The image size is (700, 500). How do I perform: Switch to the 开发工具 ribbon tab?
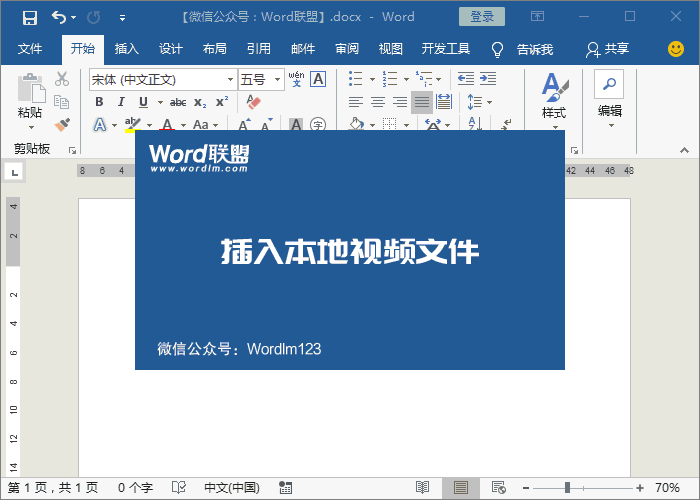(x=446, y=48)
